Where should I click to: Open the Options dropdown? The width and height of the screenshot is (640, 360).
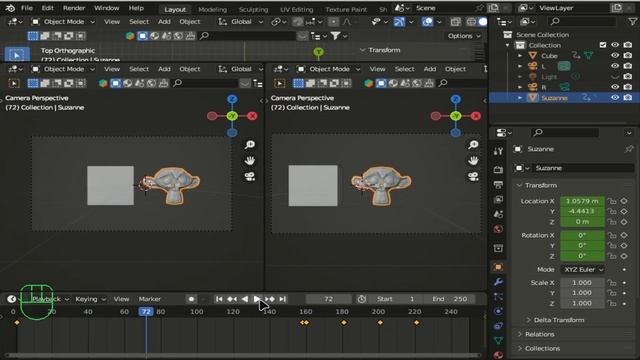pos(464,36)
